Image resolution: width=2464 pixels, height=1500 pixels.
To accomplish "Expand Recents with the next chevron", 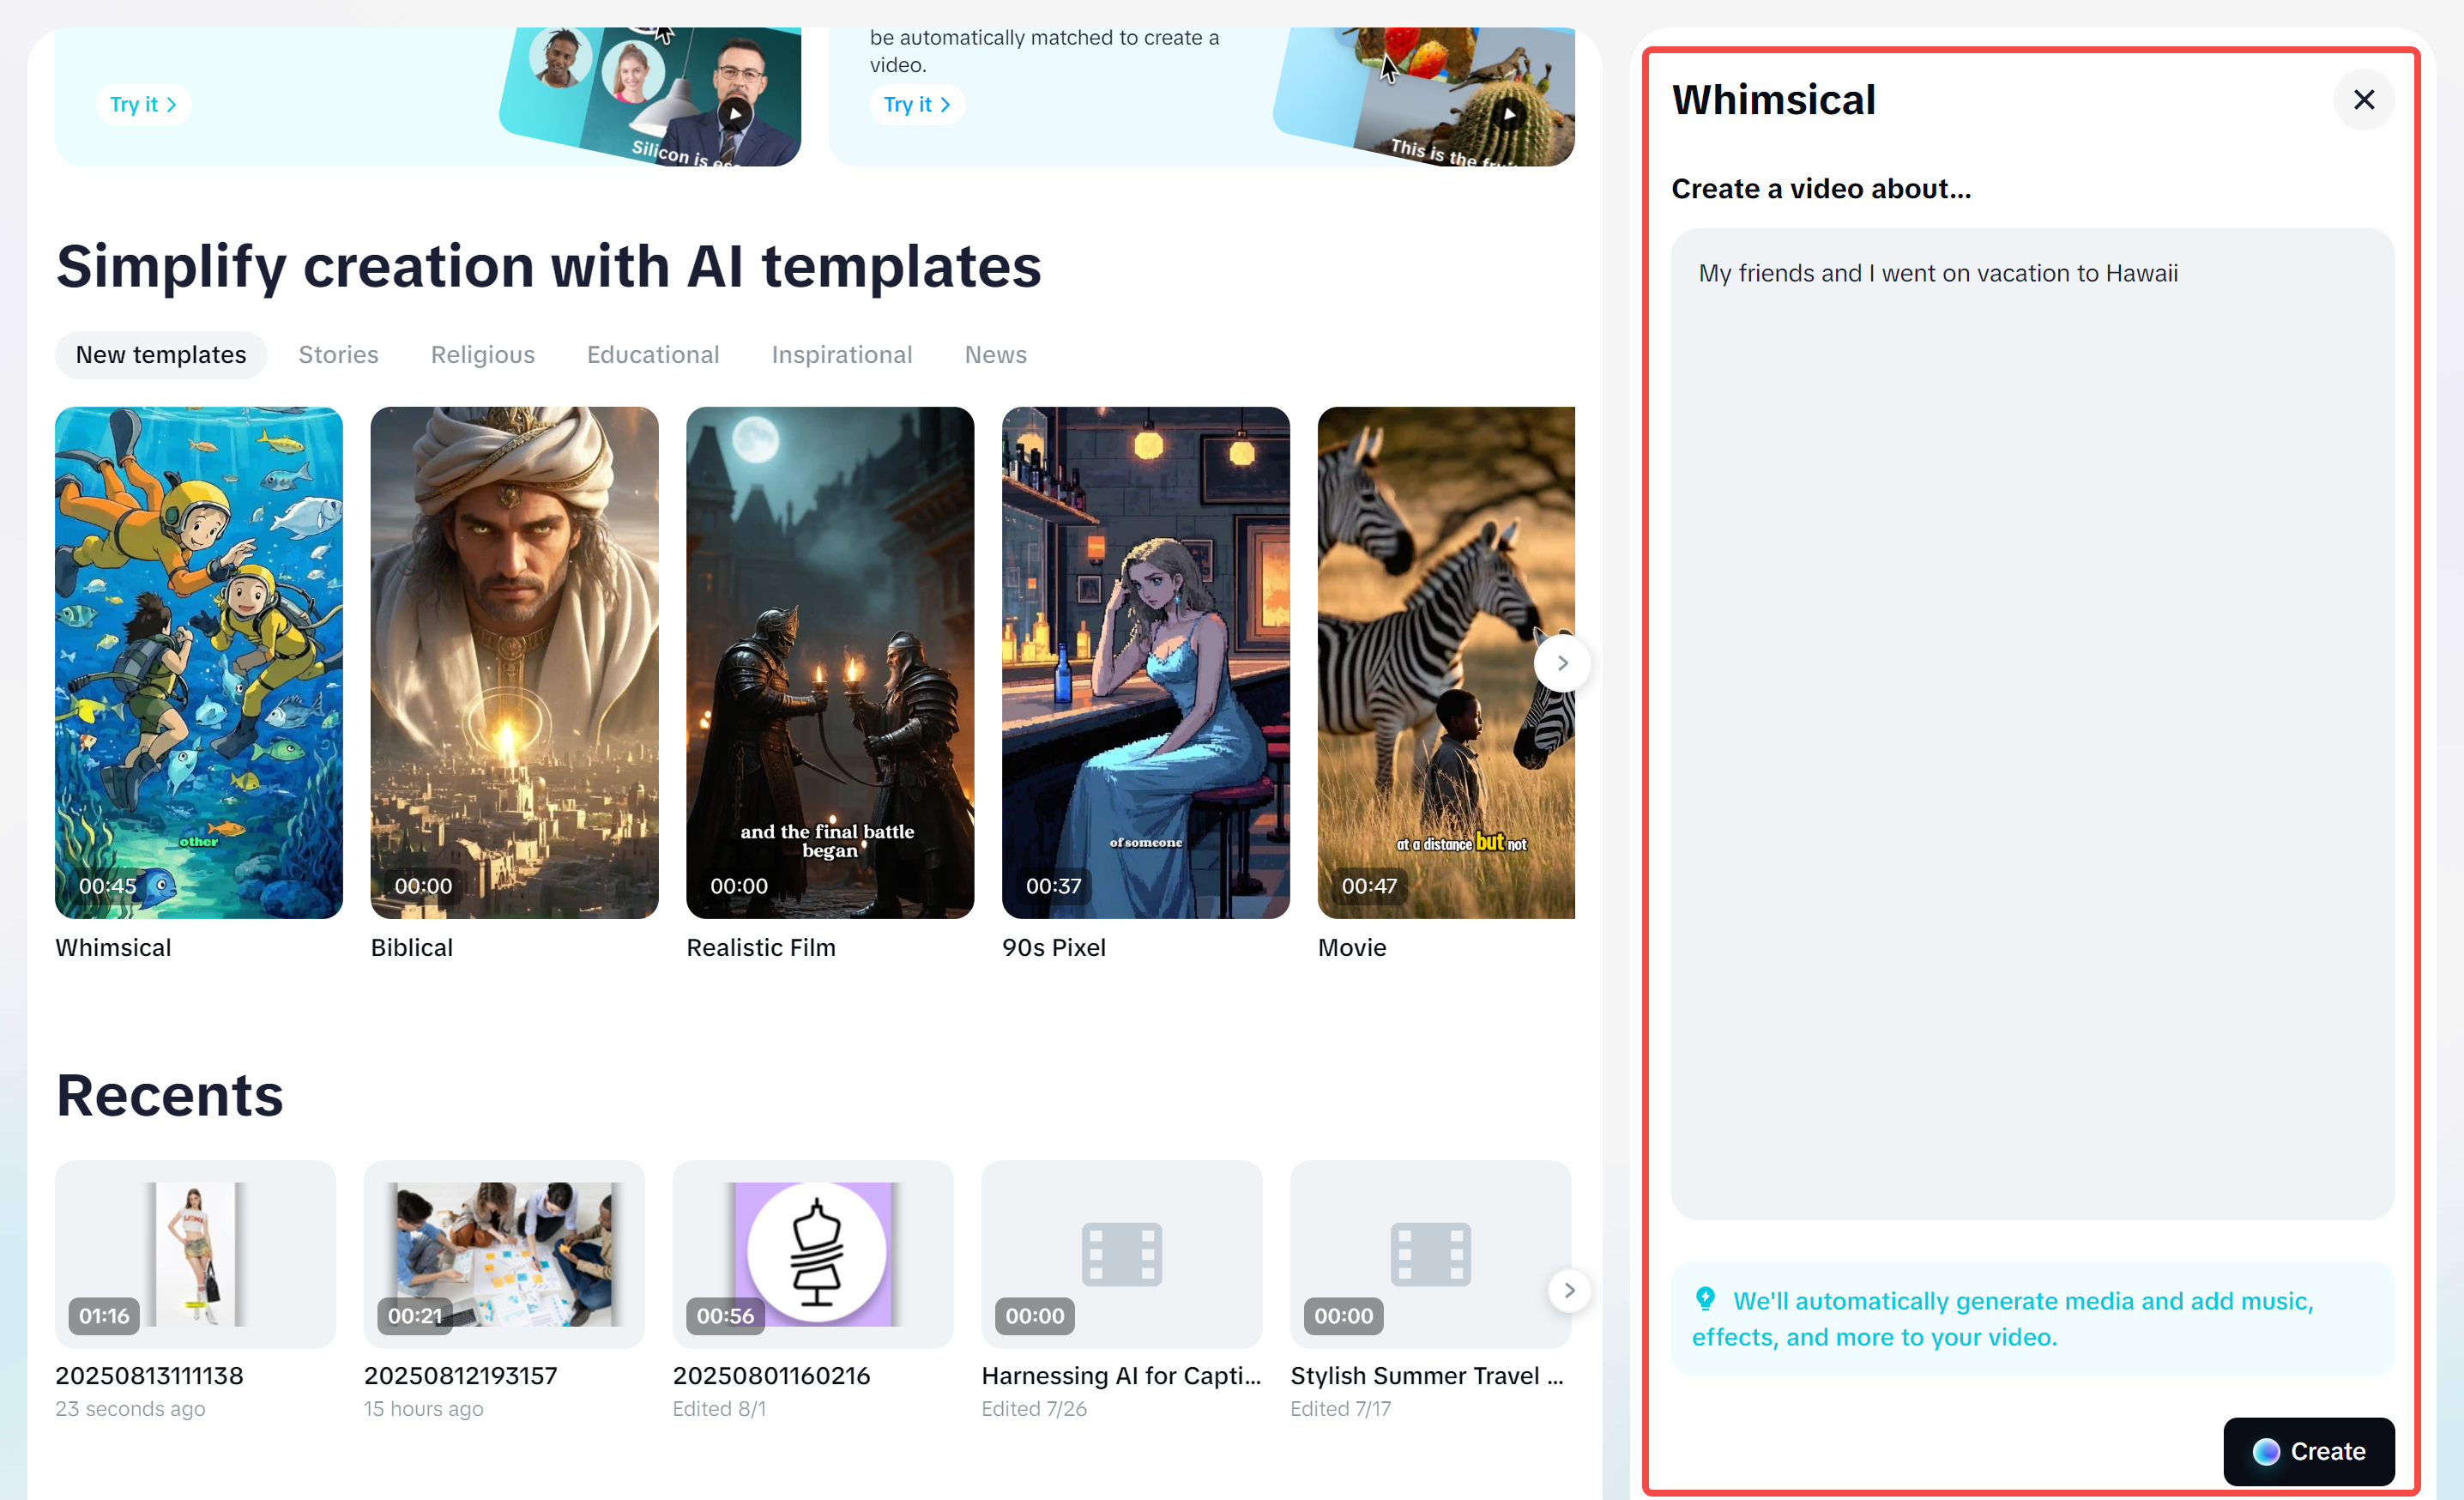I will pyautogui.click(x=1568, y=1290).
